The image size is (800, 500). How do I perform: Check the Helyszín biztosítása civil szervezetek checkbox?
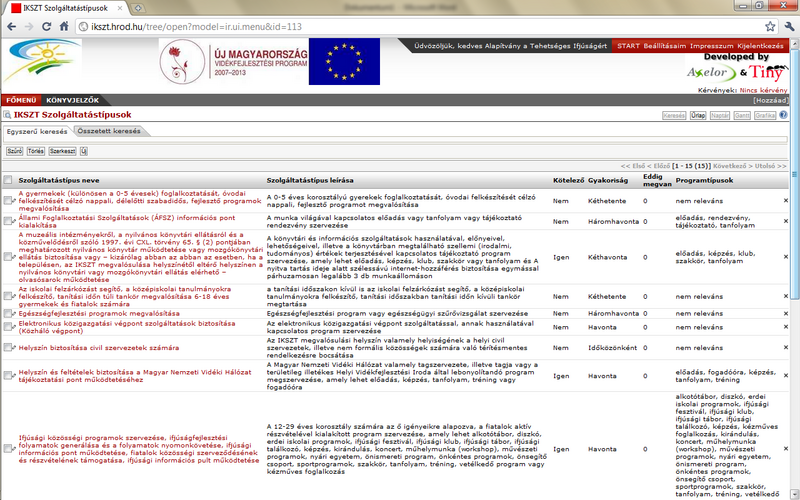7,347
